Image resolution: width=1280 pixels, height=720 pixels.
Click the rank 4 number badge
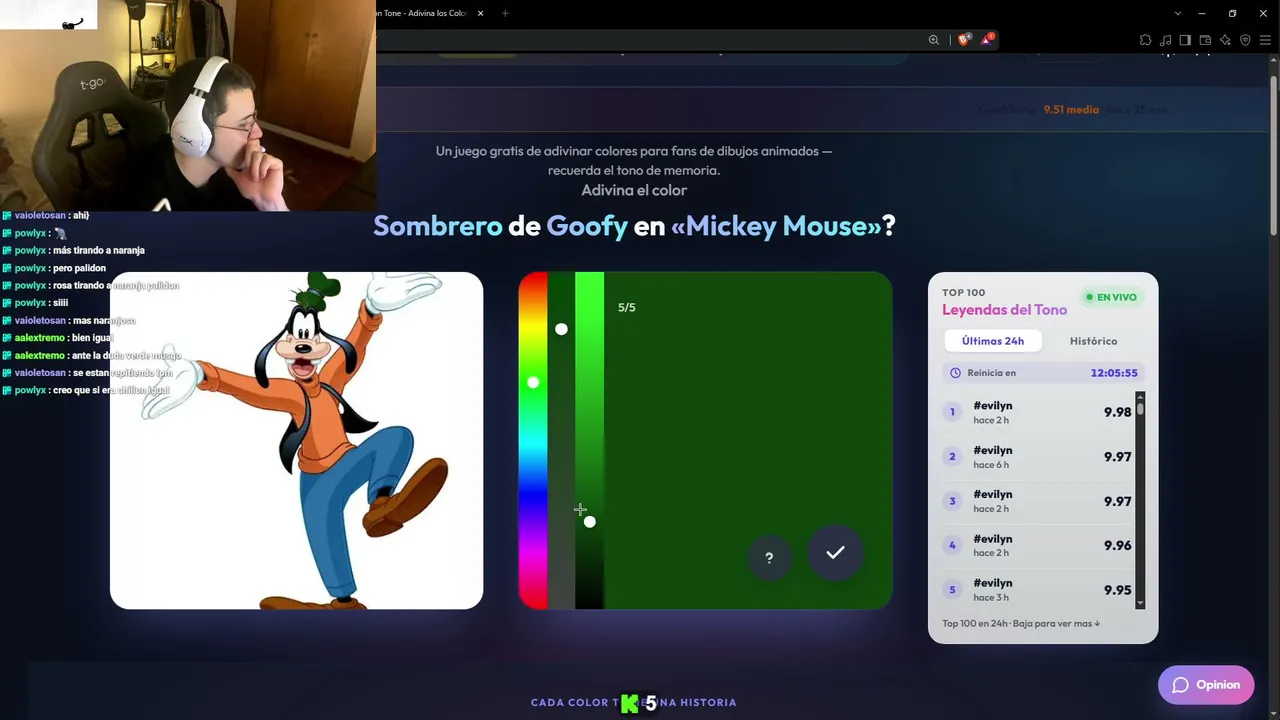click(x=952, y=545)
